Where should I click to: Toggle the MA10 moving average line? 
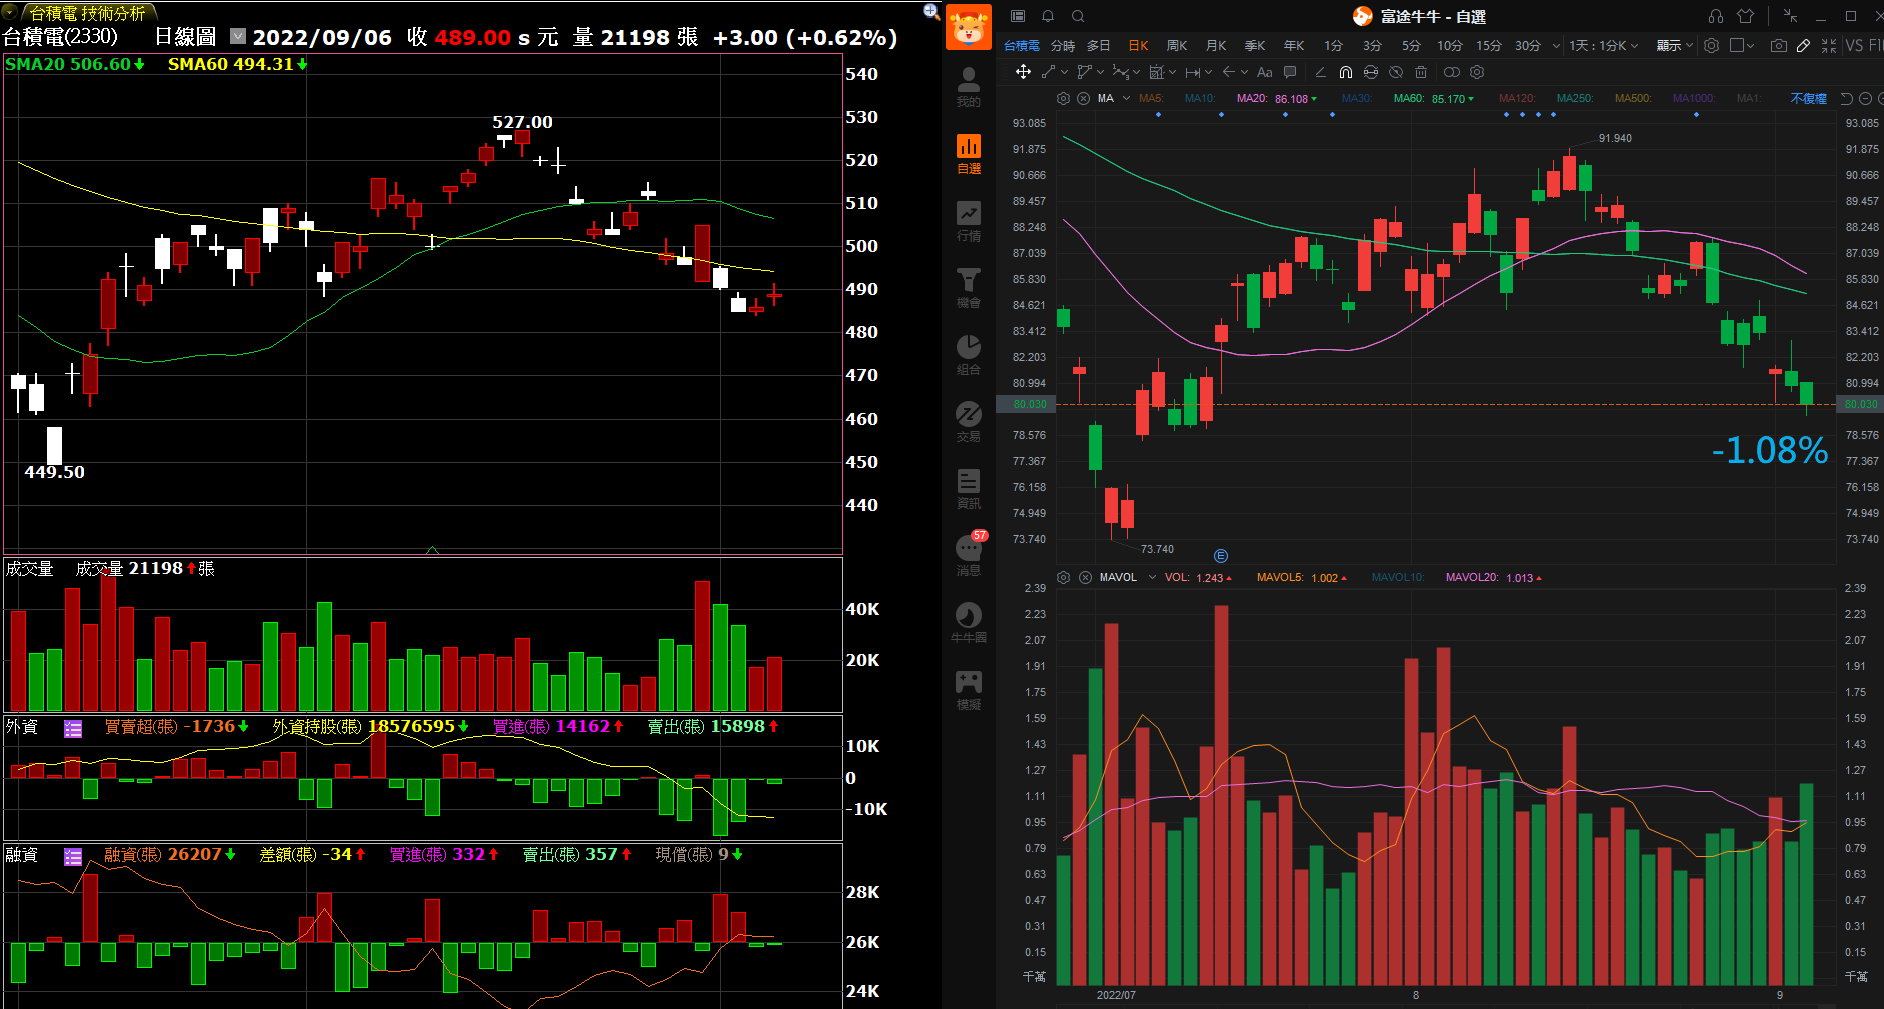(x=1200, y=98)
